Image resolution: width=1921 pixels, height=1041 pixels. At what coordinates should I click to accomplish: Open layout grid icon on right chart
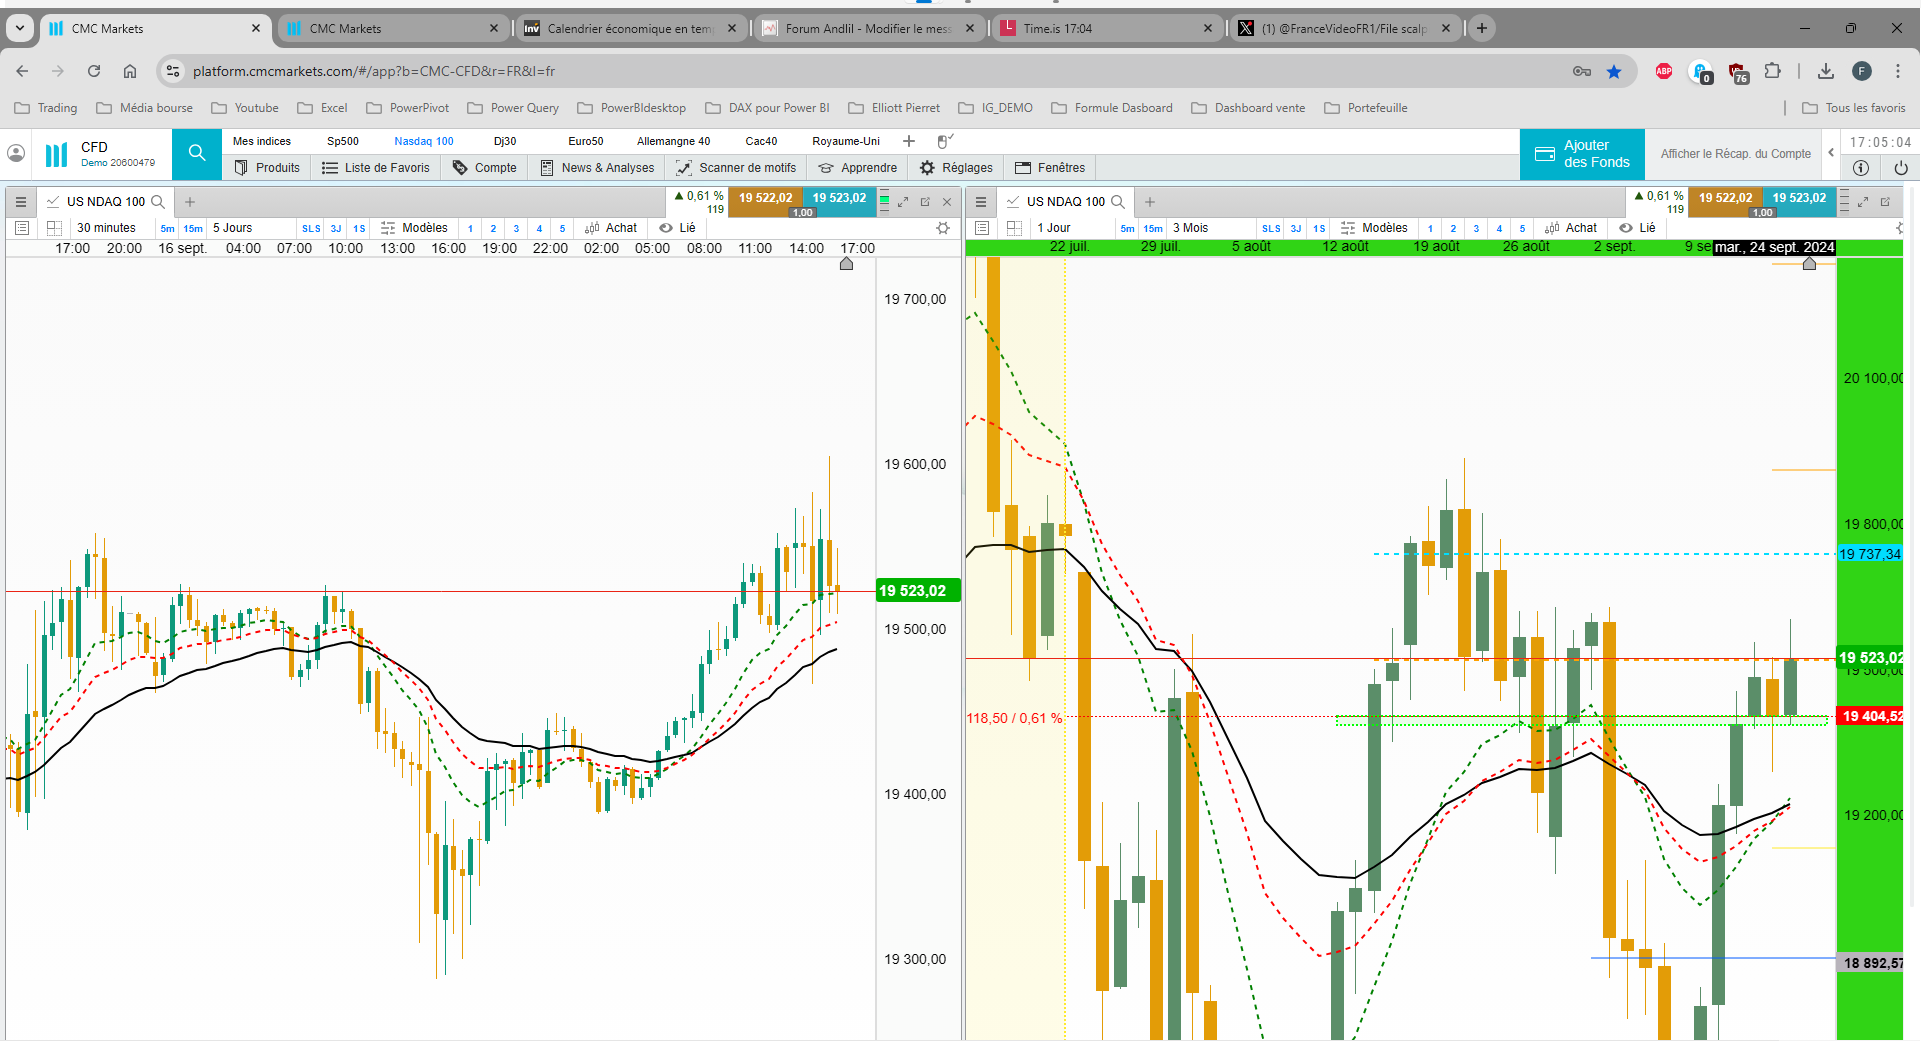pyautogui.click(x=1015, y=228)
